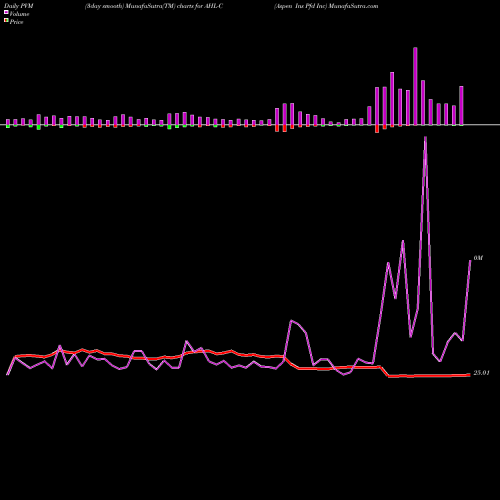
Task: Select the 'Price' legend label
Action: pyautogui.click(x=16, y=22)
